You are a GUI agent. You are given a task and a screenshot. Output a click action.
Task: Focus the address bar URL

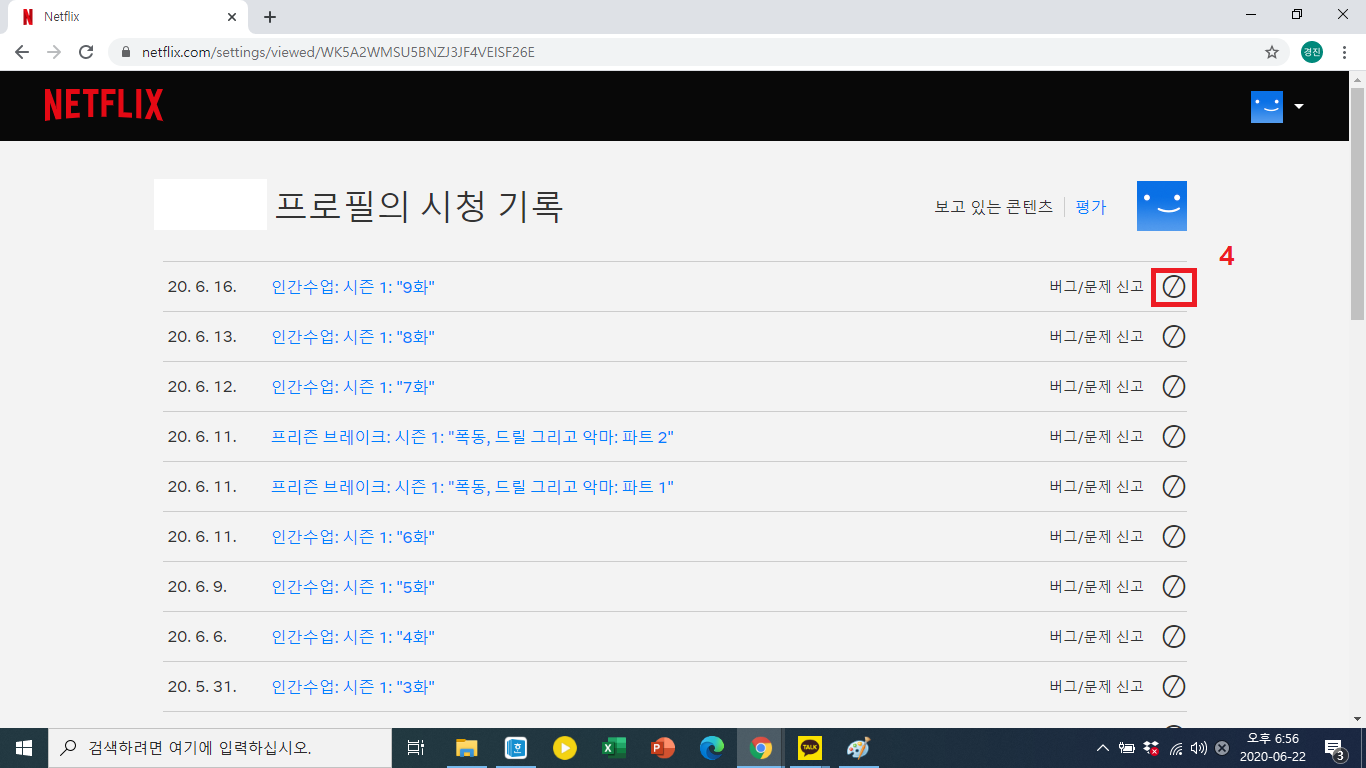click(x=338, y=52)
